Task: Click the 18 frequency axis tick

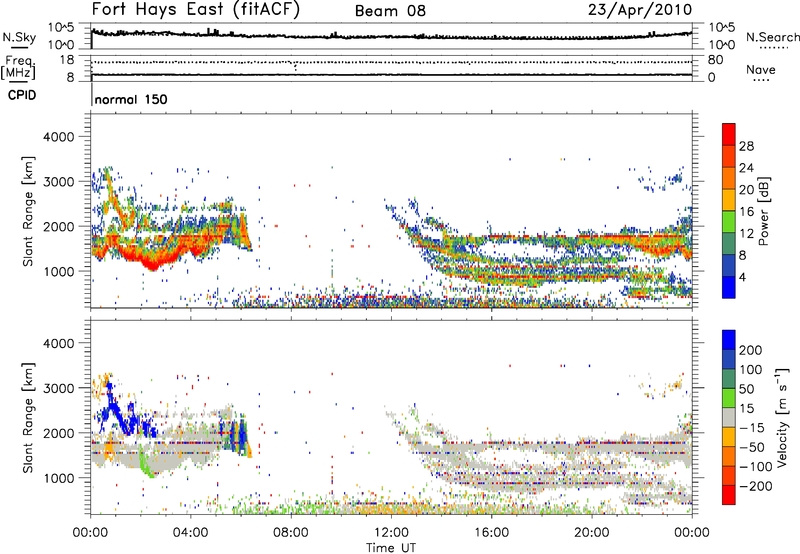Action: point(67,60)
